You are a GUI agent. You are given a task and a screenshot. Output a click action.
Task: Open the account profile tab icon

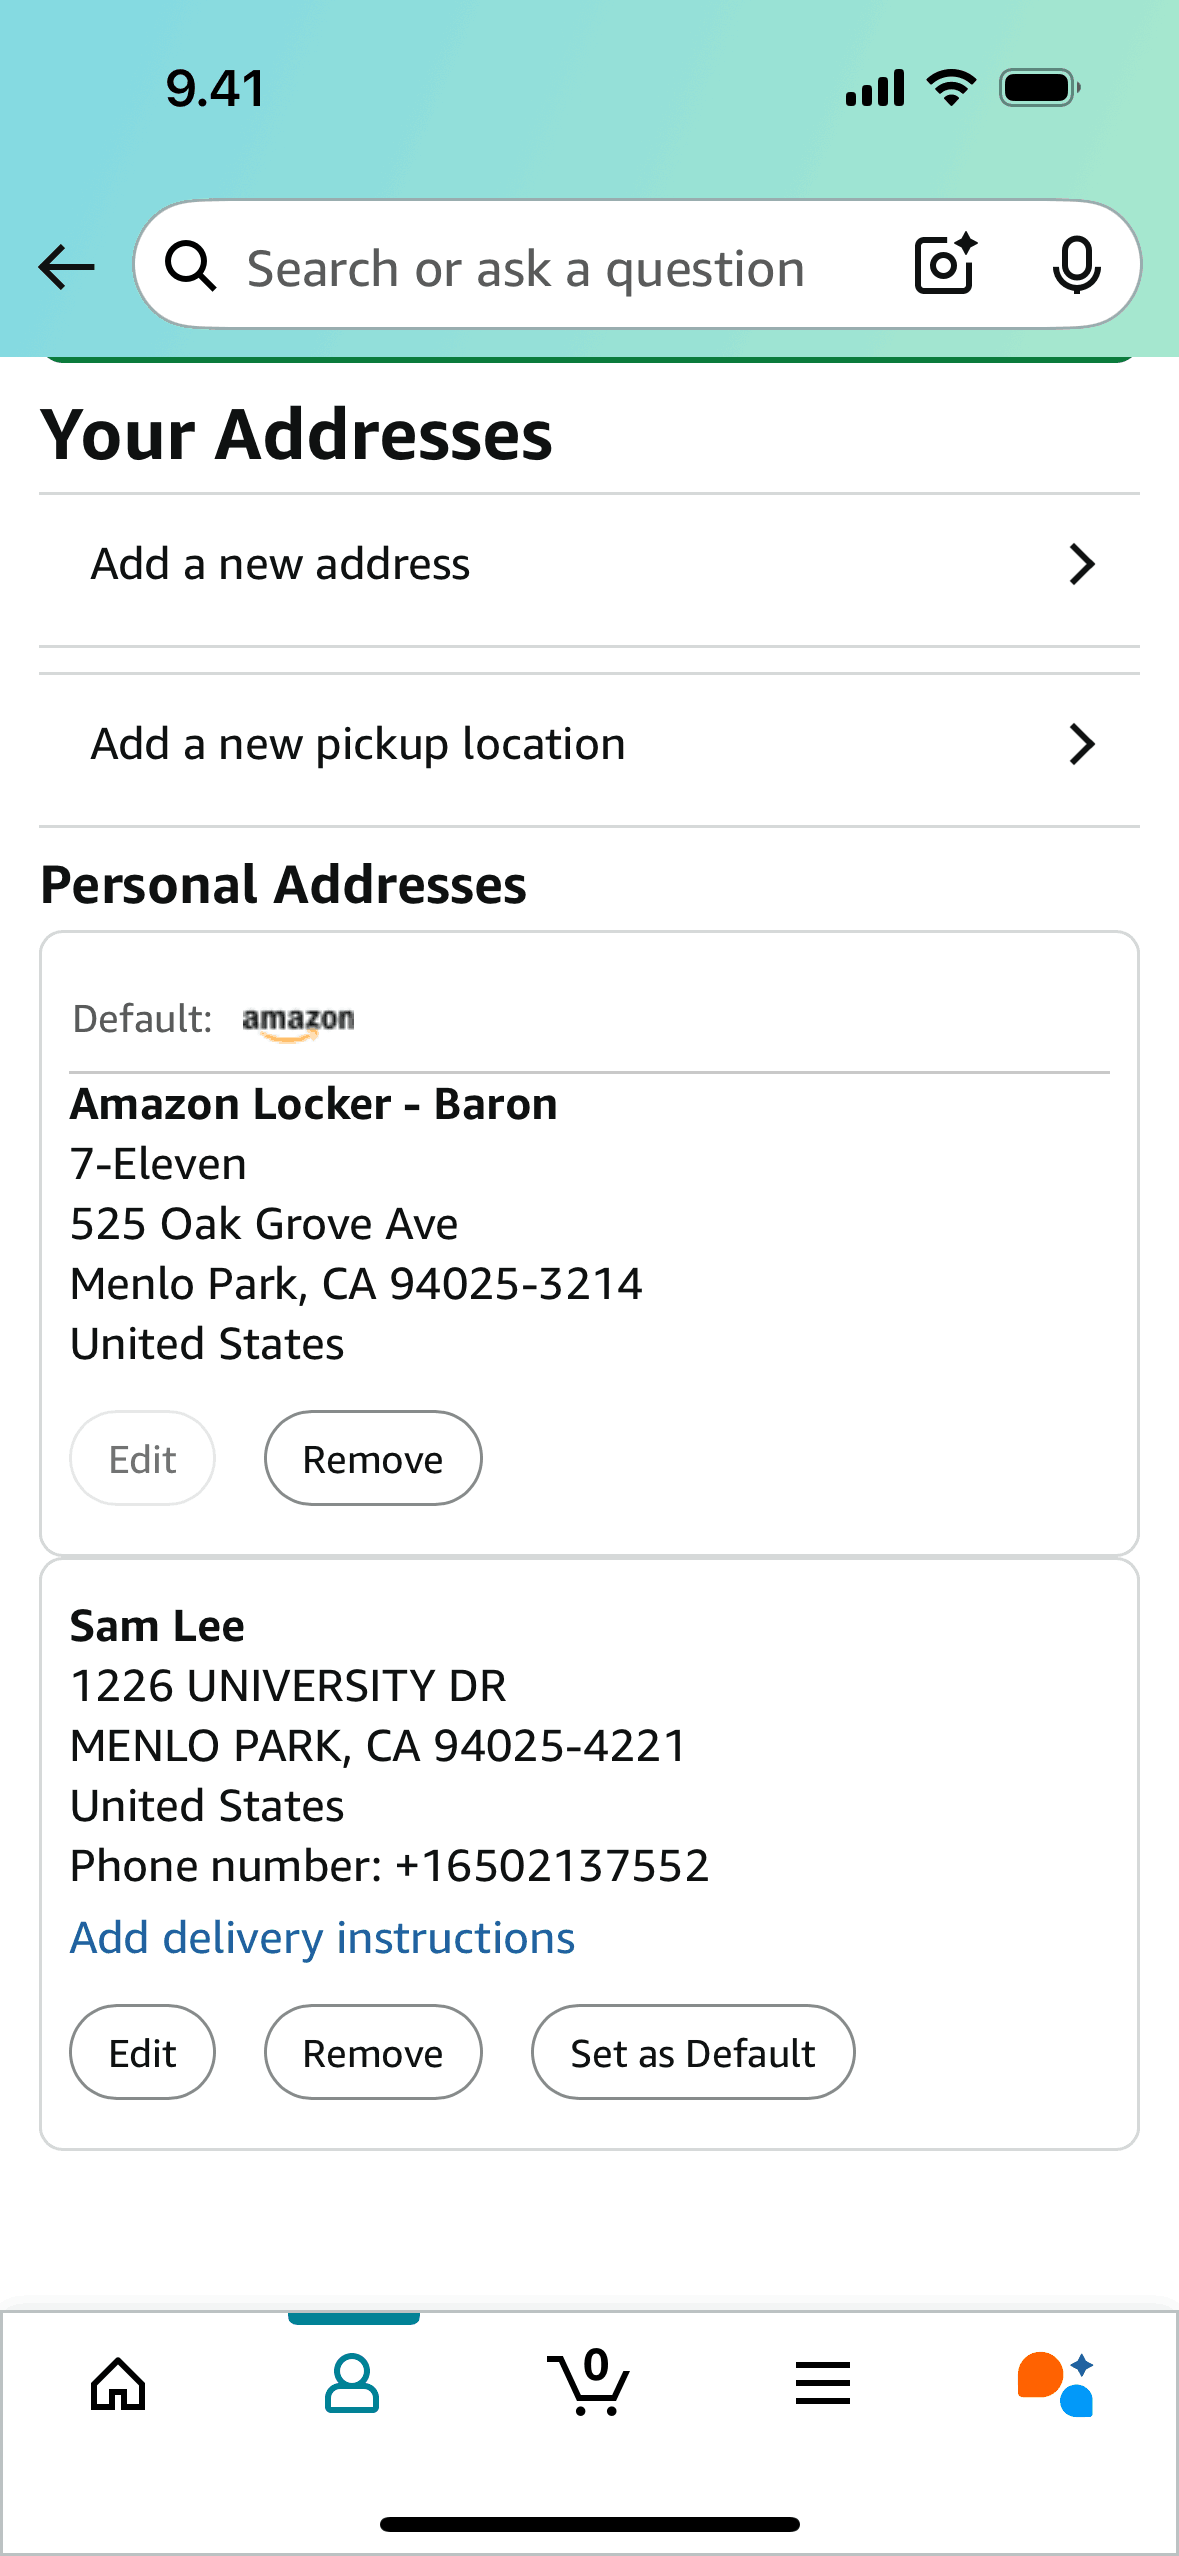pyautogui.click(x=352, y=2384)
